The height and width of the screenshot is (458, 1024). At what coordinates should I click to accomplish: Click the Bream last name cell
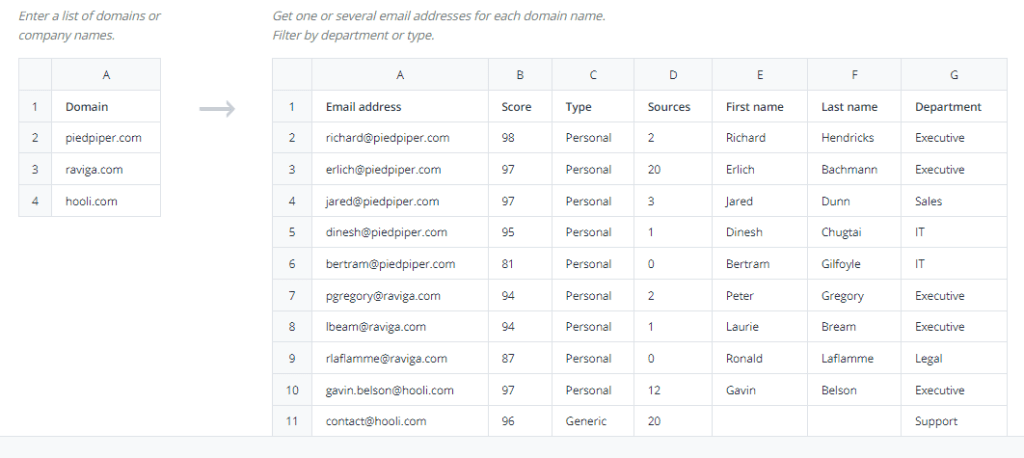(x=854, y=327)
